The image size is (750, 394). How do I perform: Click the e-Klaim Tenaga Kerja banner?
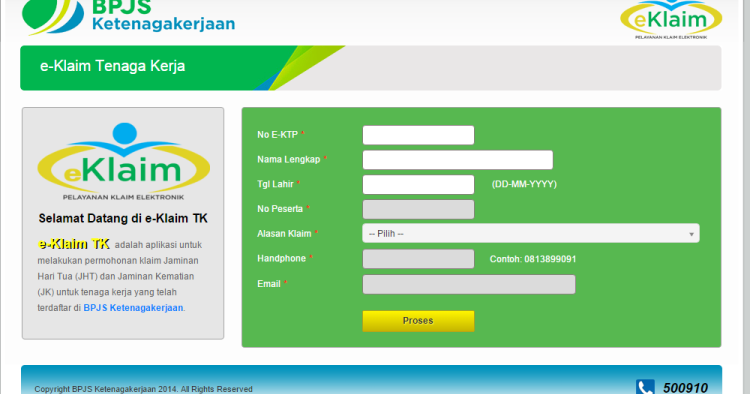click(371, 68)
